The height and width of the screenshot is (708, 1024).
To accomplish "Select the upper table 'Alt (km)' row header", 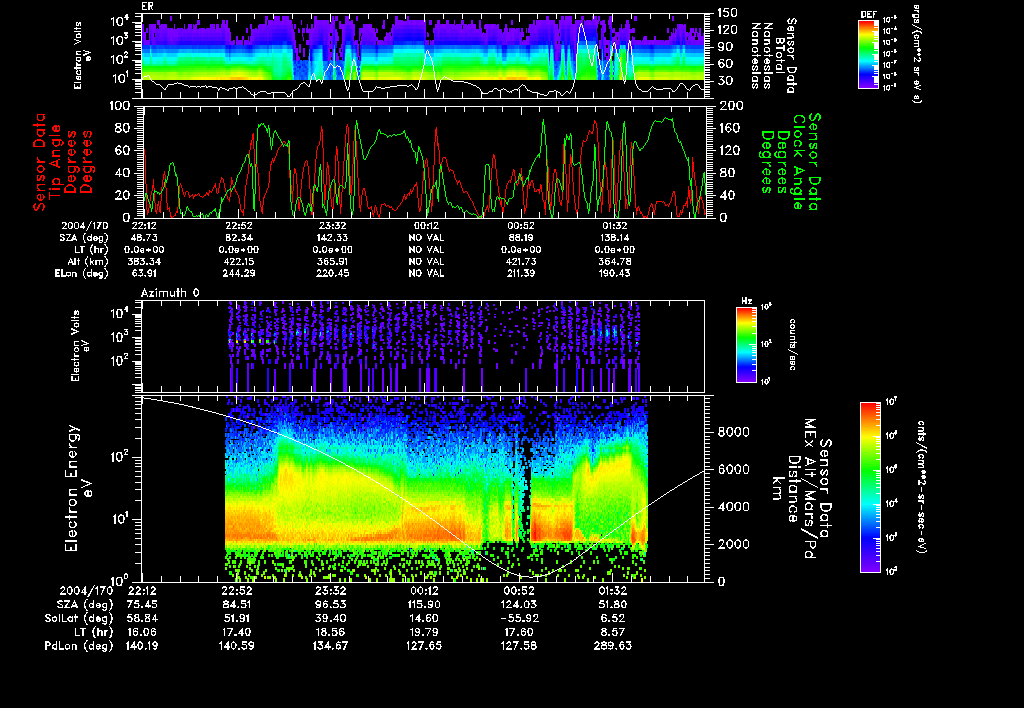I will point(91,261).
